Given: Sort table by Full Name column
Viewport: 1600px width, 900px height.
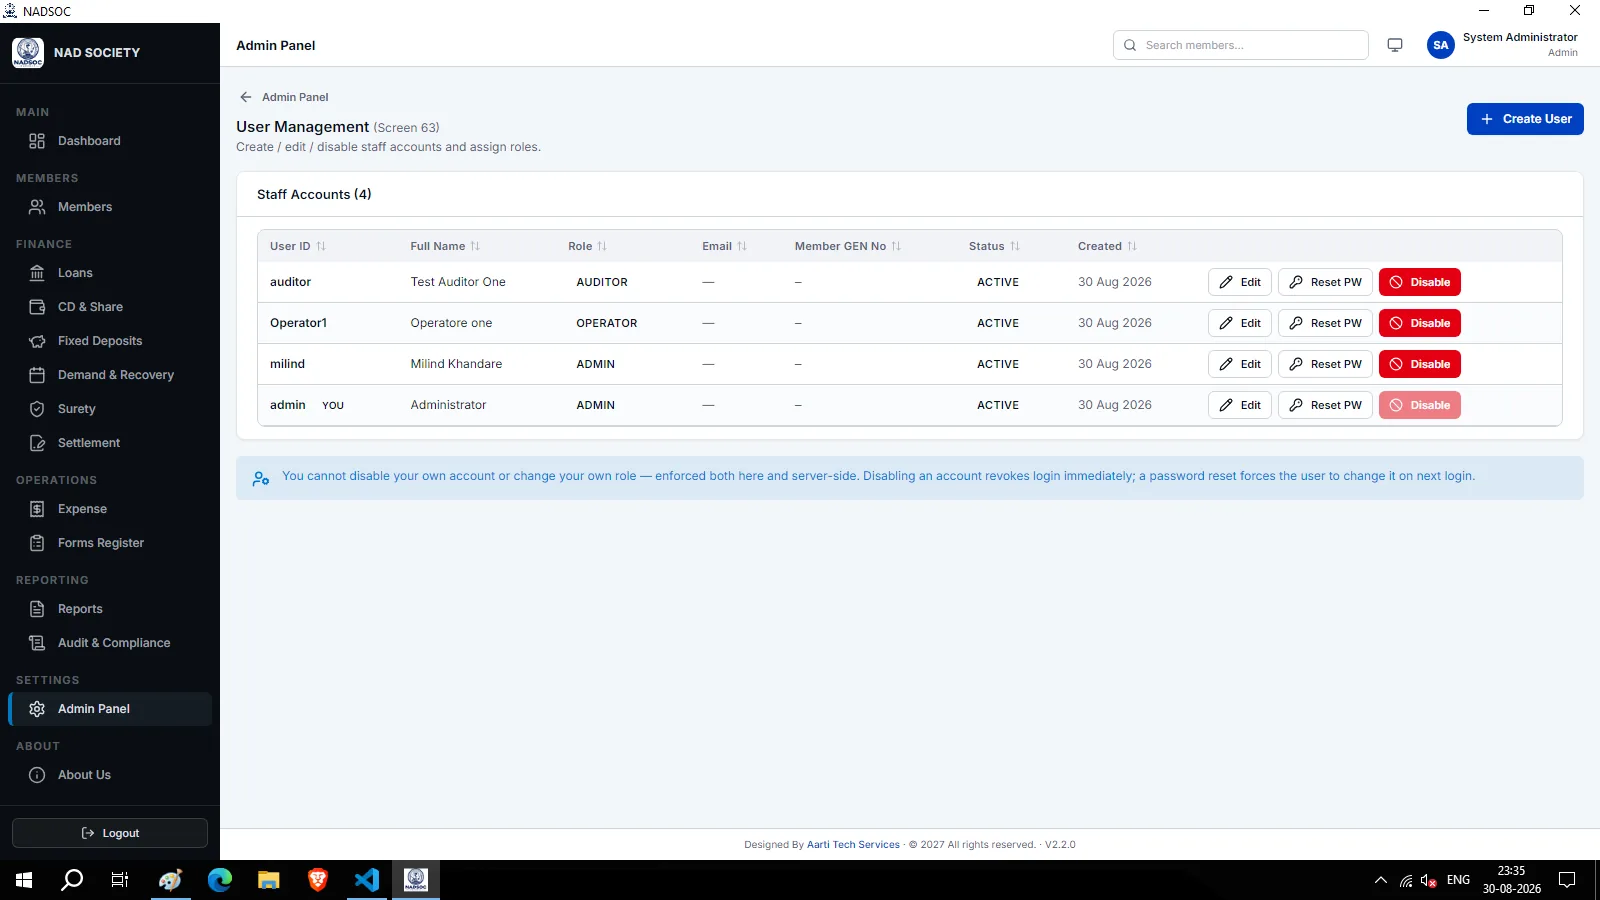Looking at the screenshot, I should coord(445,246).
